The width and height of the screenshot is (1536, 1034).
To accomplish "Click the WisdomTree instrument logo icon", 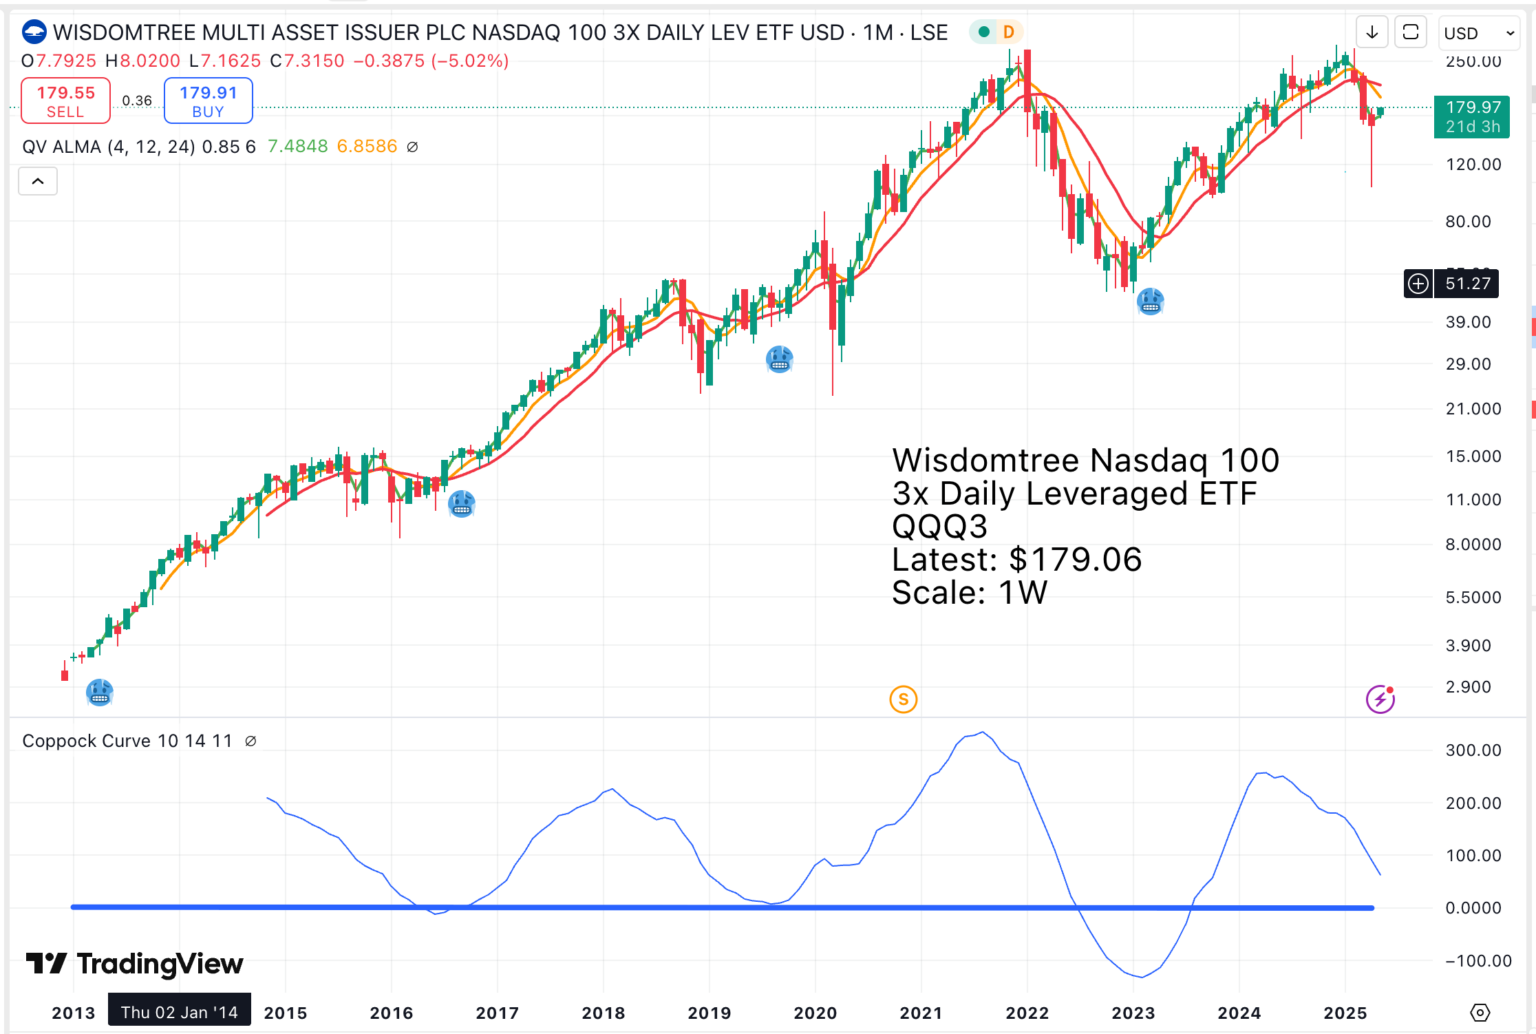I will click(33, 31).
